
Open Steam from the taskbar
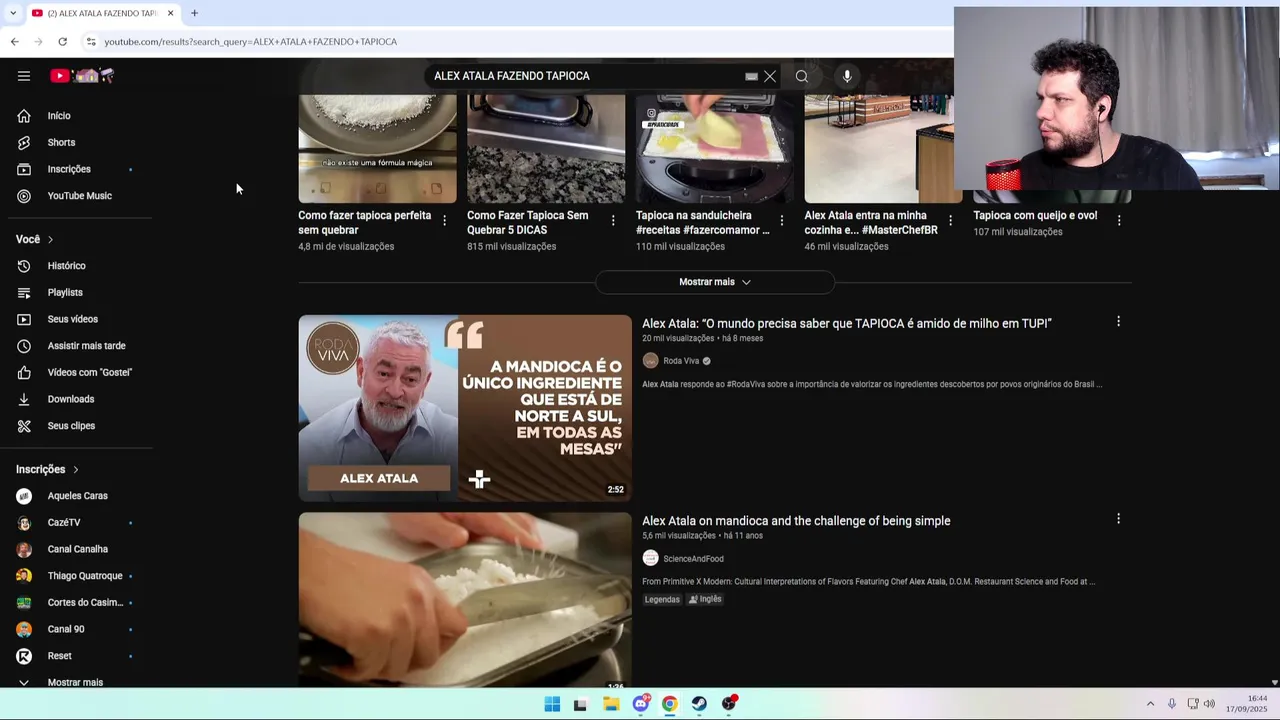[x=699, y=704]
